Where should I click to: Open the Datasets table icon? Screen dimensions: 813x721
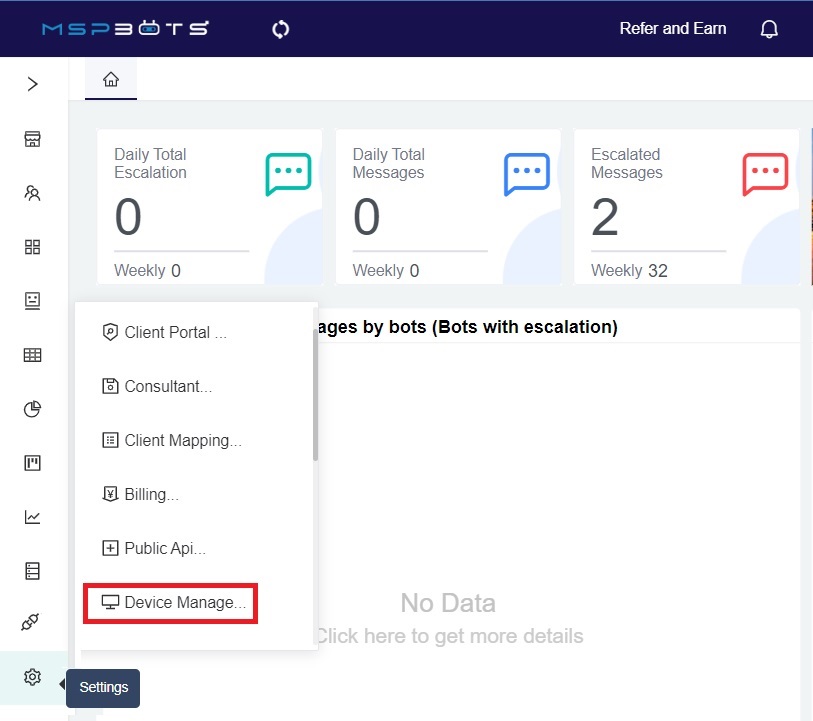[x=31, y=355]
